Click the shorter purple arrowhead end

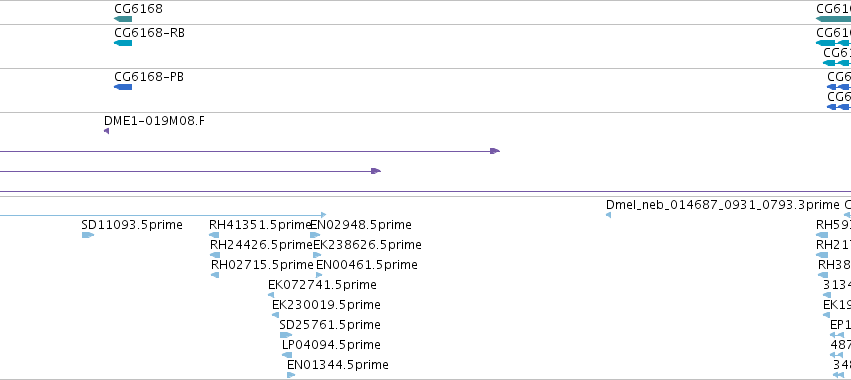tap(376, 171)
